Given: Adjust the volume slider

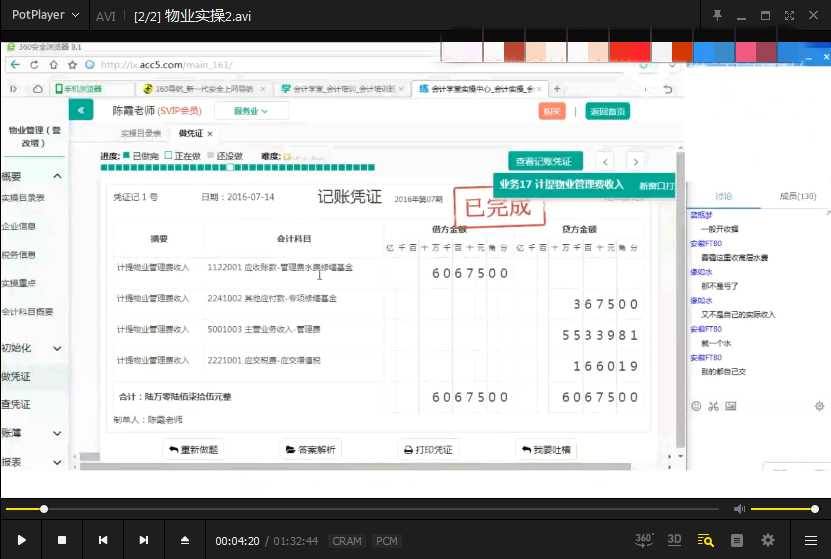Looking at the screenshot, I should [x=785, y=509].
